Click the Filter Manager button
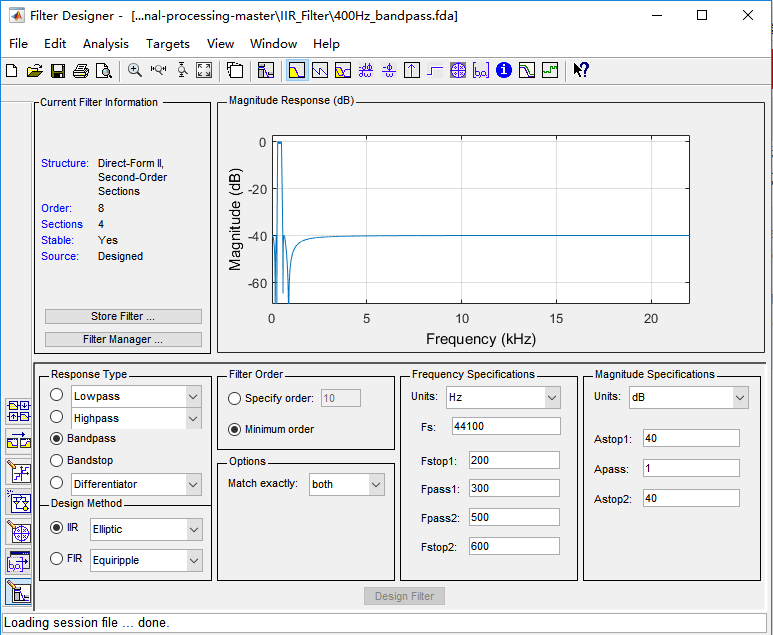The width and height of the screenshot is (773, 635). [x=123, y=340]
